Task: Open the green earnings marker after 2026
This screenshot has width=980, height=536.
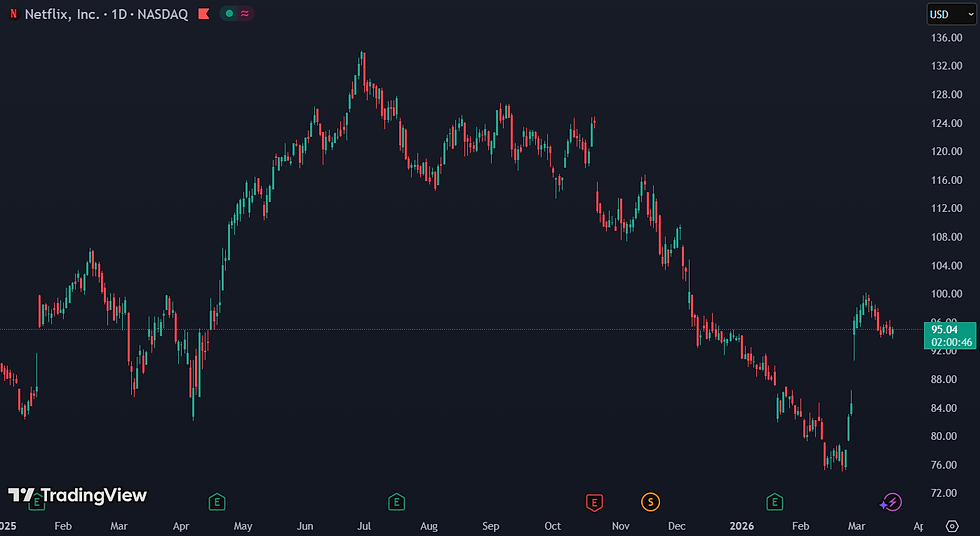Action: 774,502
